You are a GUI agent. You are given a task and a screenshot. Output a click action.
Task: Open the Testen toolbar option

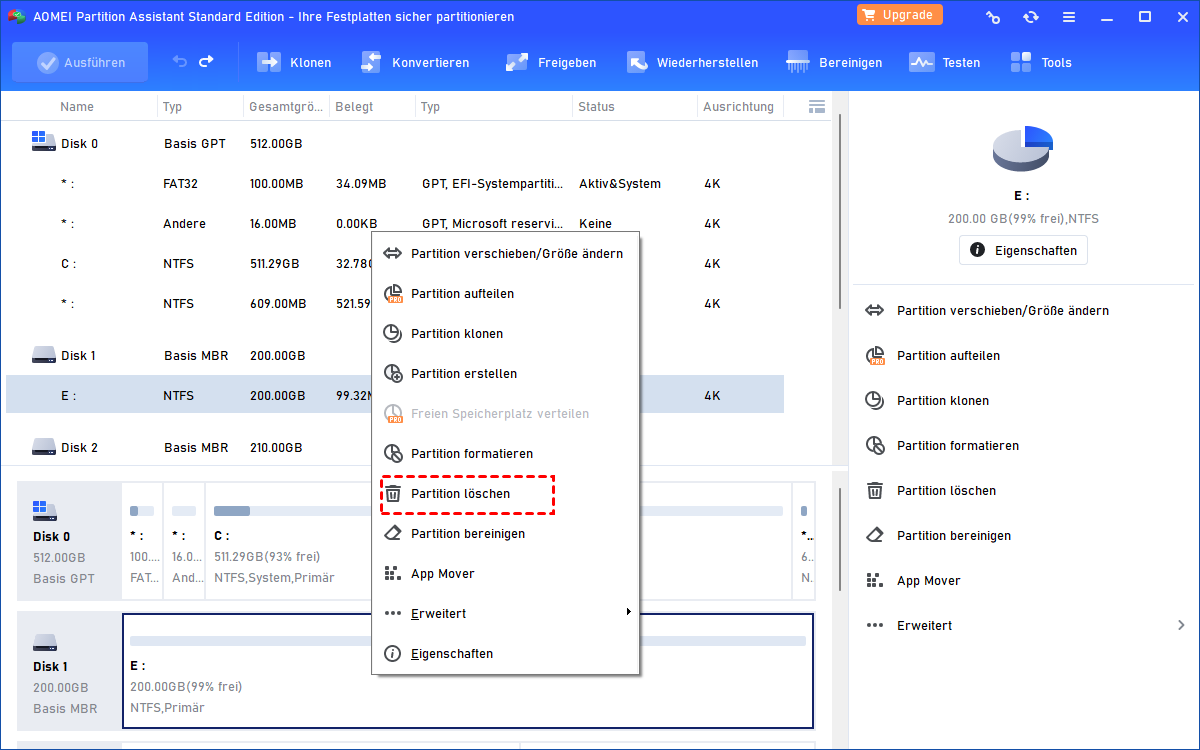[x=945, y=62]
